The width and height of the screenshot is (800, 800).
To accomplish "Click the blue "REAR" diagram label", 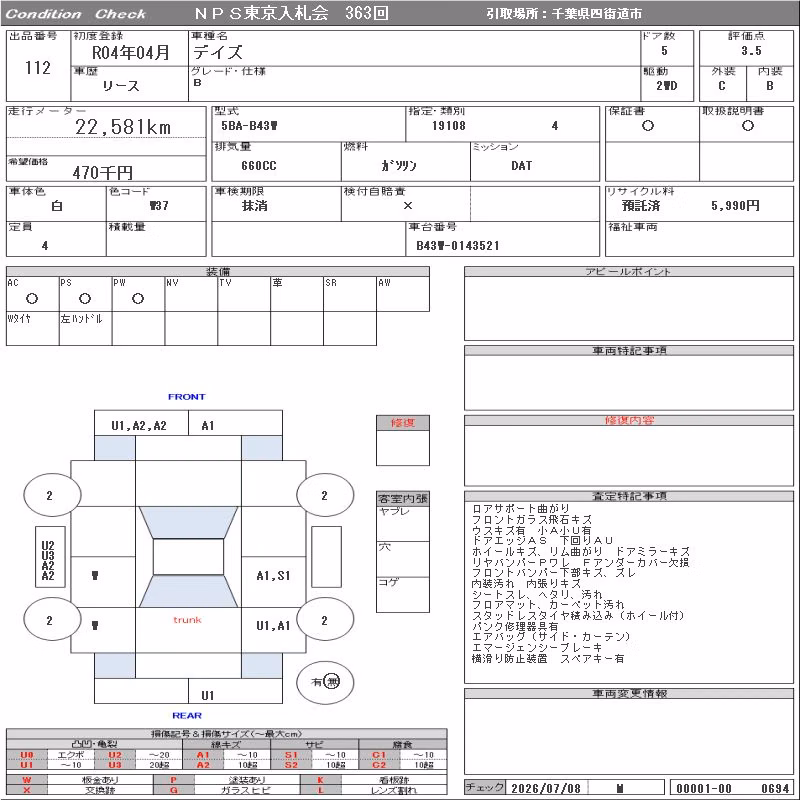I will coord(187,715).
